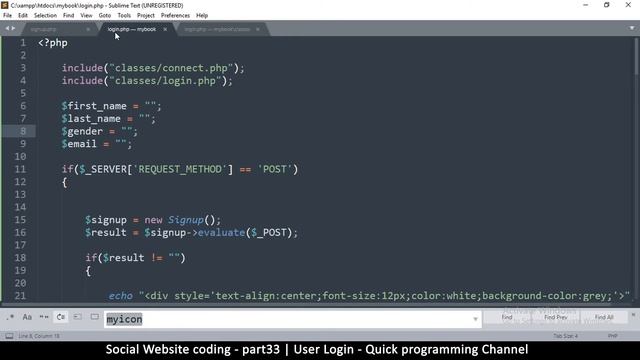Viewport: 640px width, 360px height.
Task: Click the Find All button
Action: pyautogui.click(x=604, y=317)
